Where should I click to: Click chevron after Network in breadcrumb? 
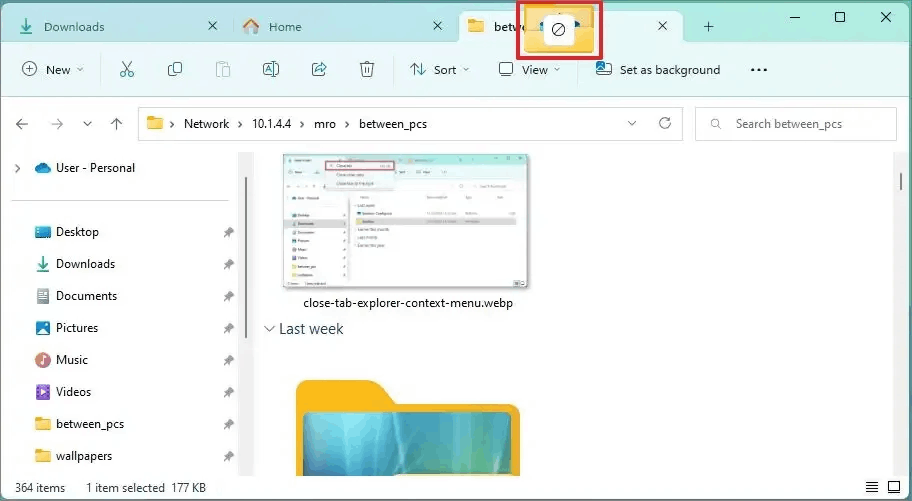coord(241,124)
